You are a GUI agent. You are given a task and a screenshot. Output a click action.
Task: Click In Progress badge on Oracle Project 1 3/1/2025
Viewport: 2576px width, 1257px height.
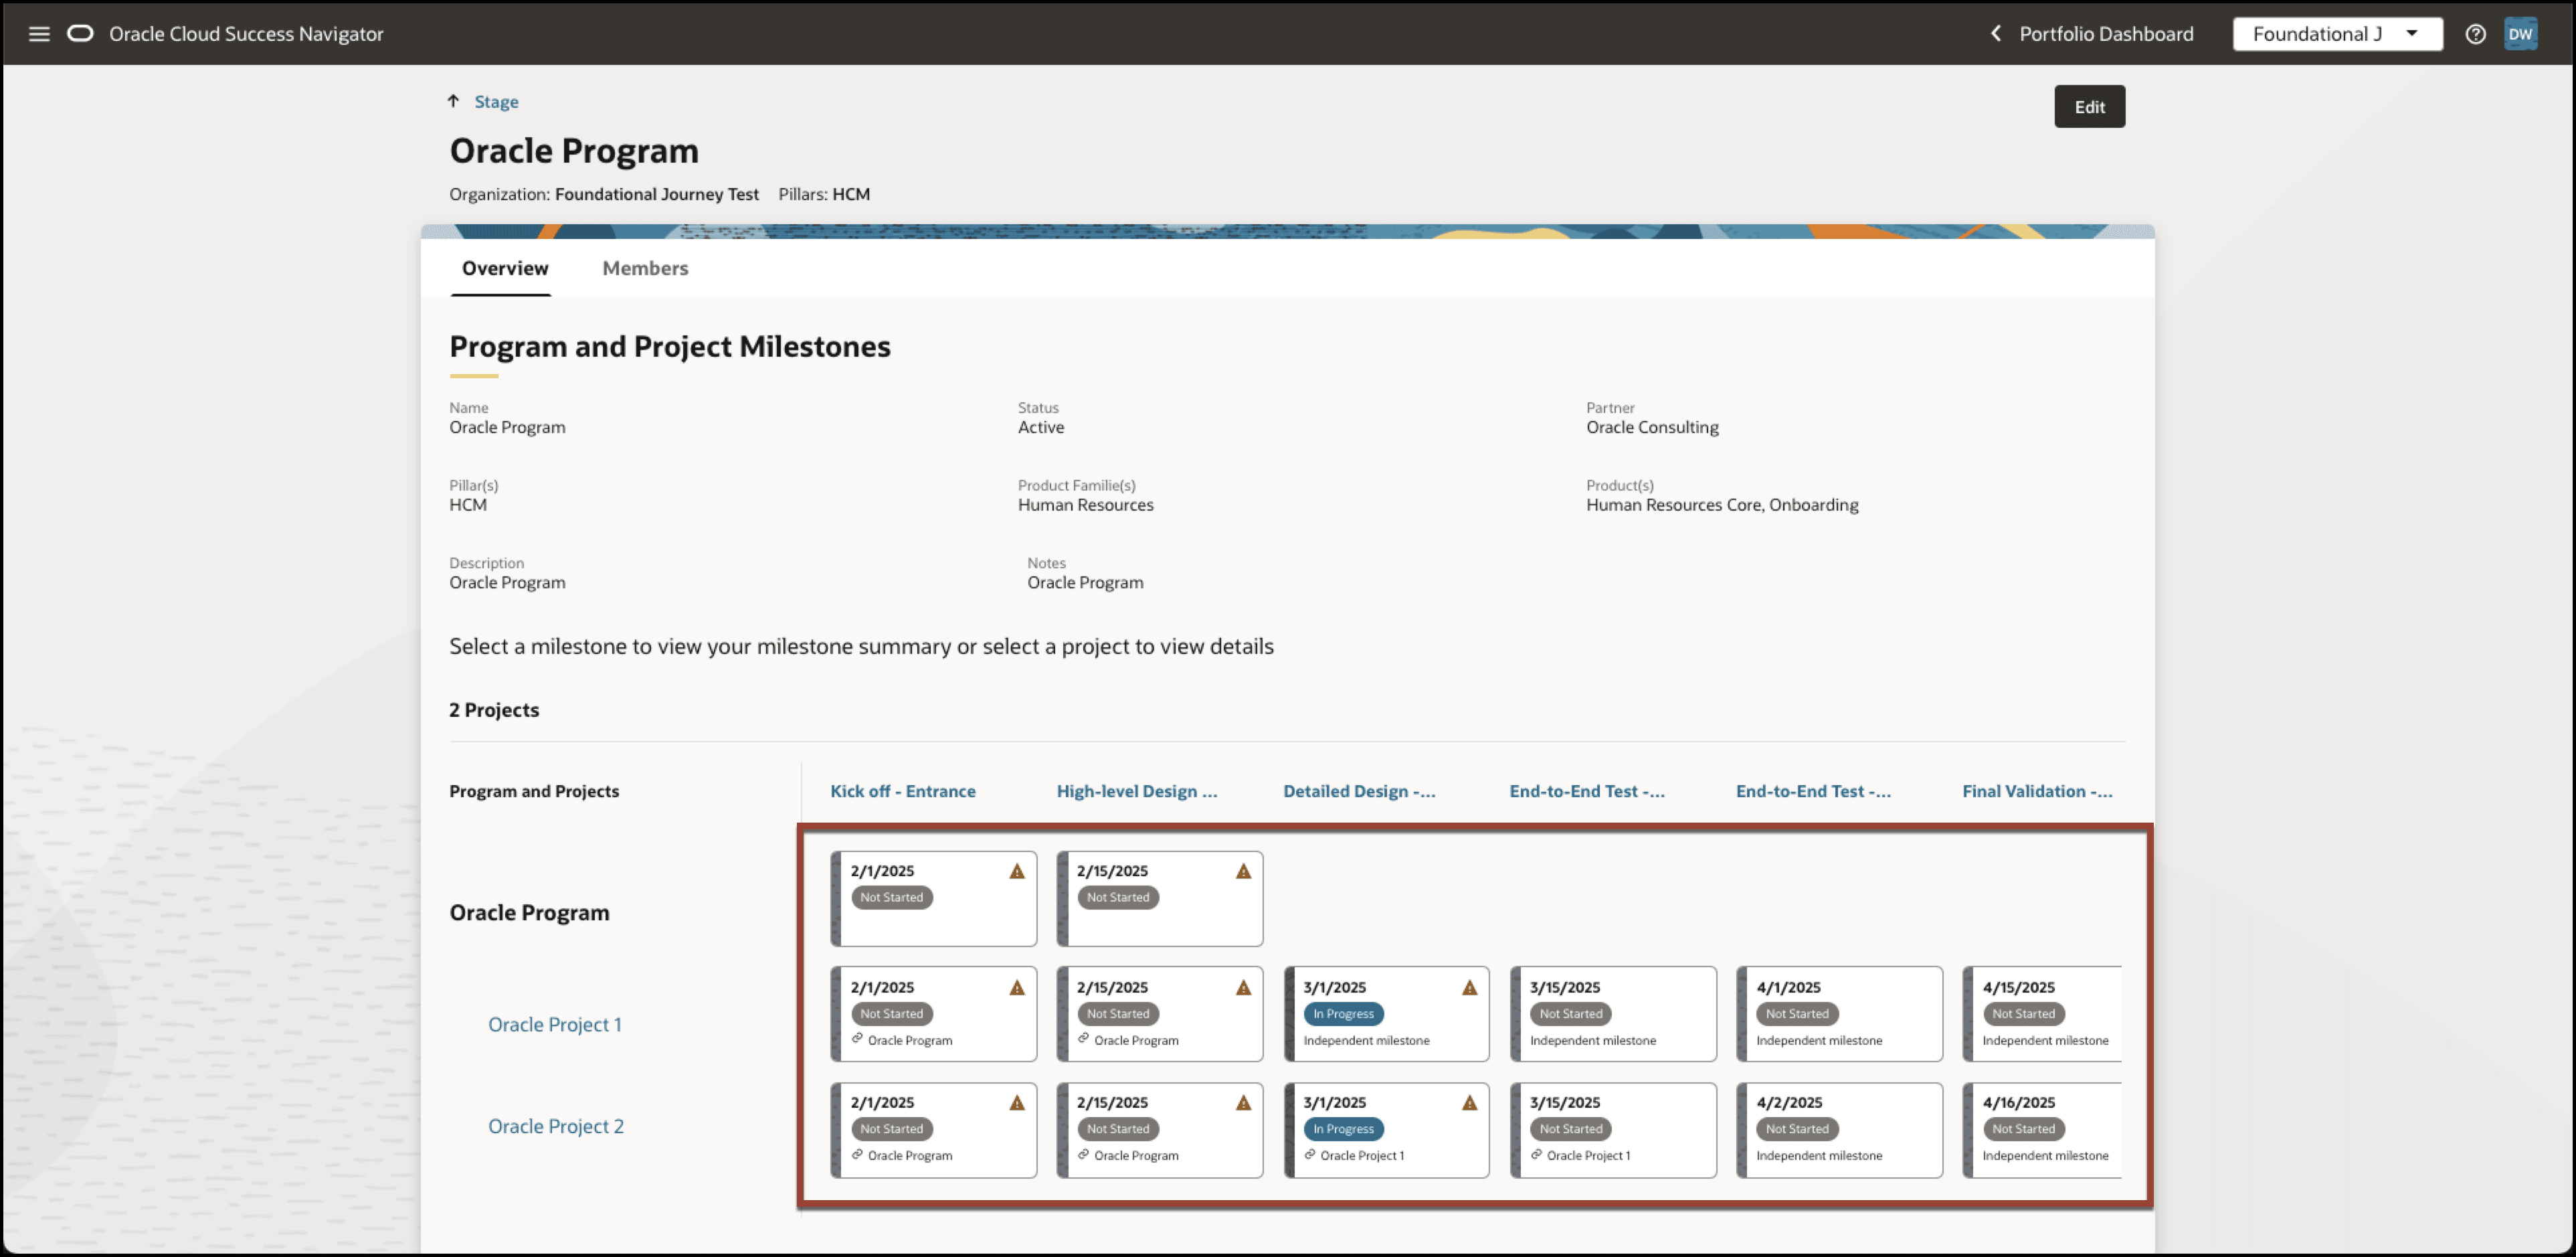click(x=1343, y=1013)
